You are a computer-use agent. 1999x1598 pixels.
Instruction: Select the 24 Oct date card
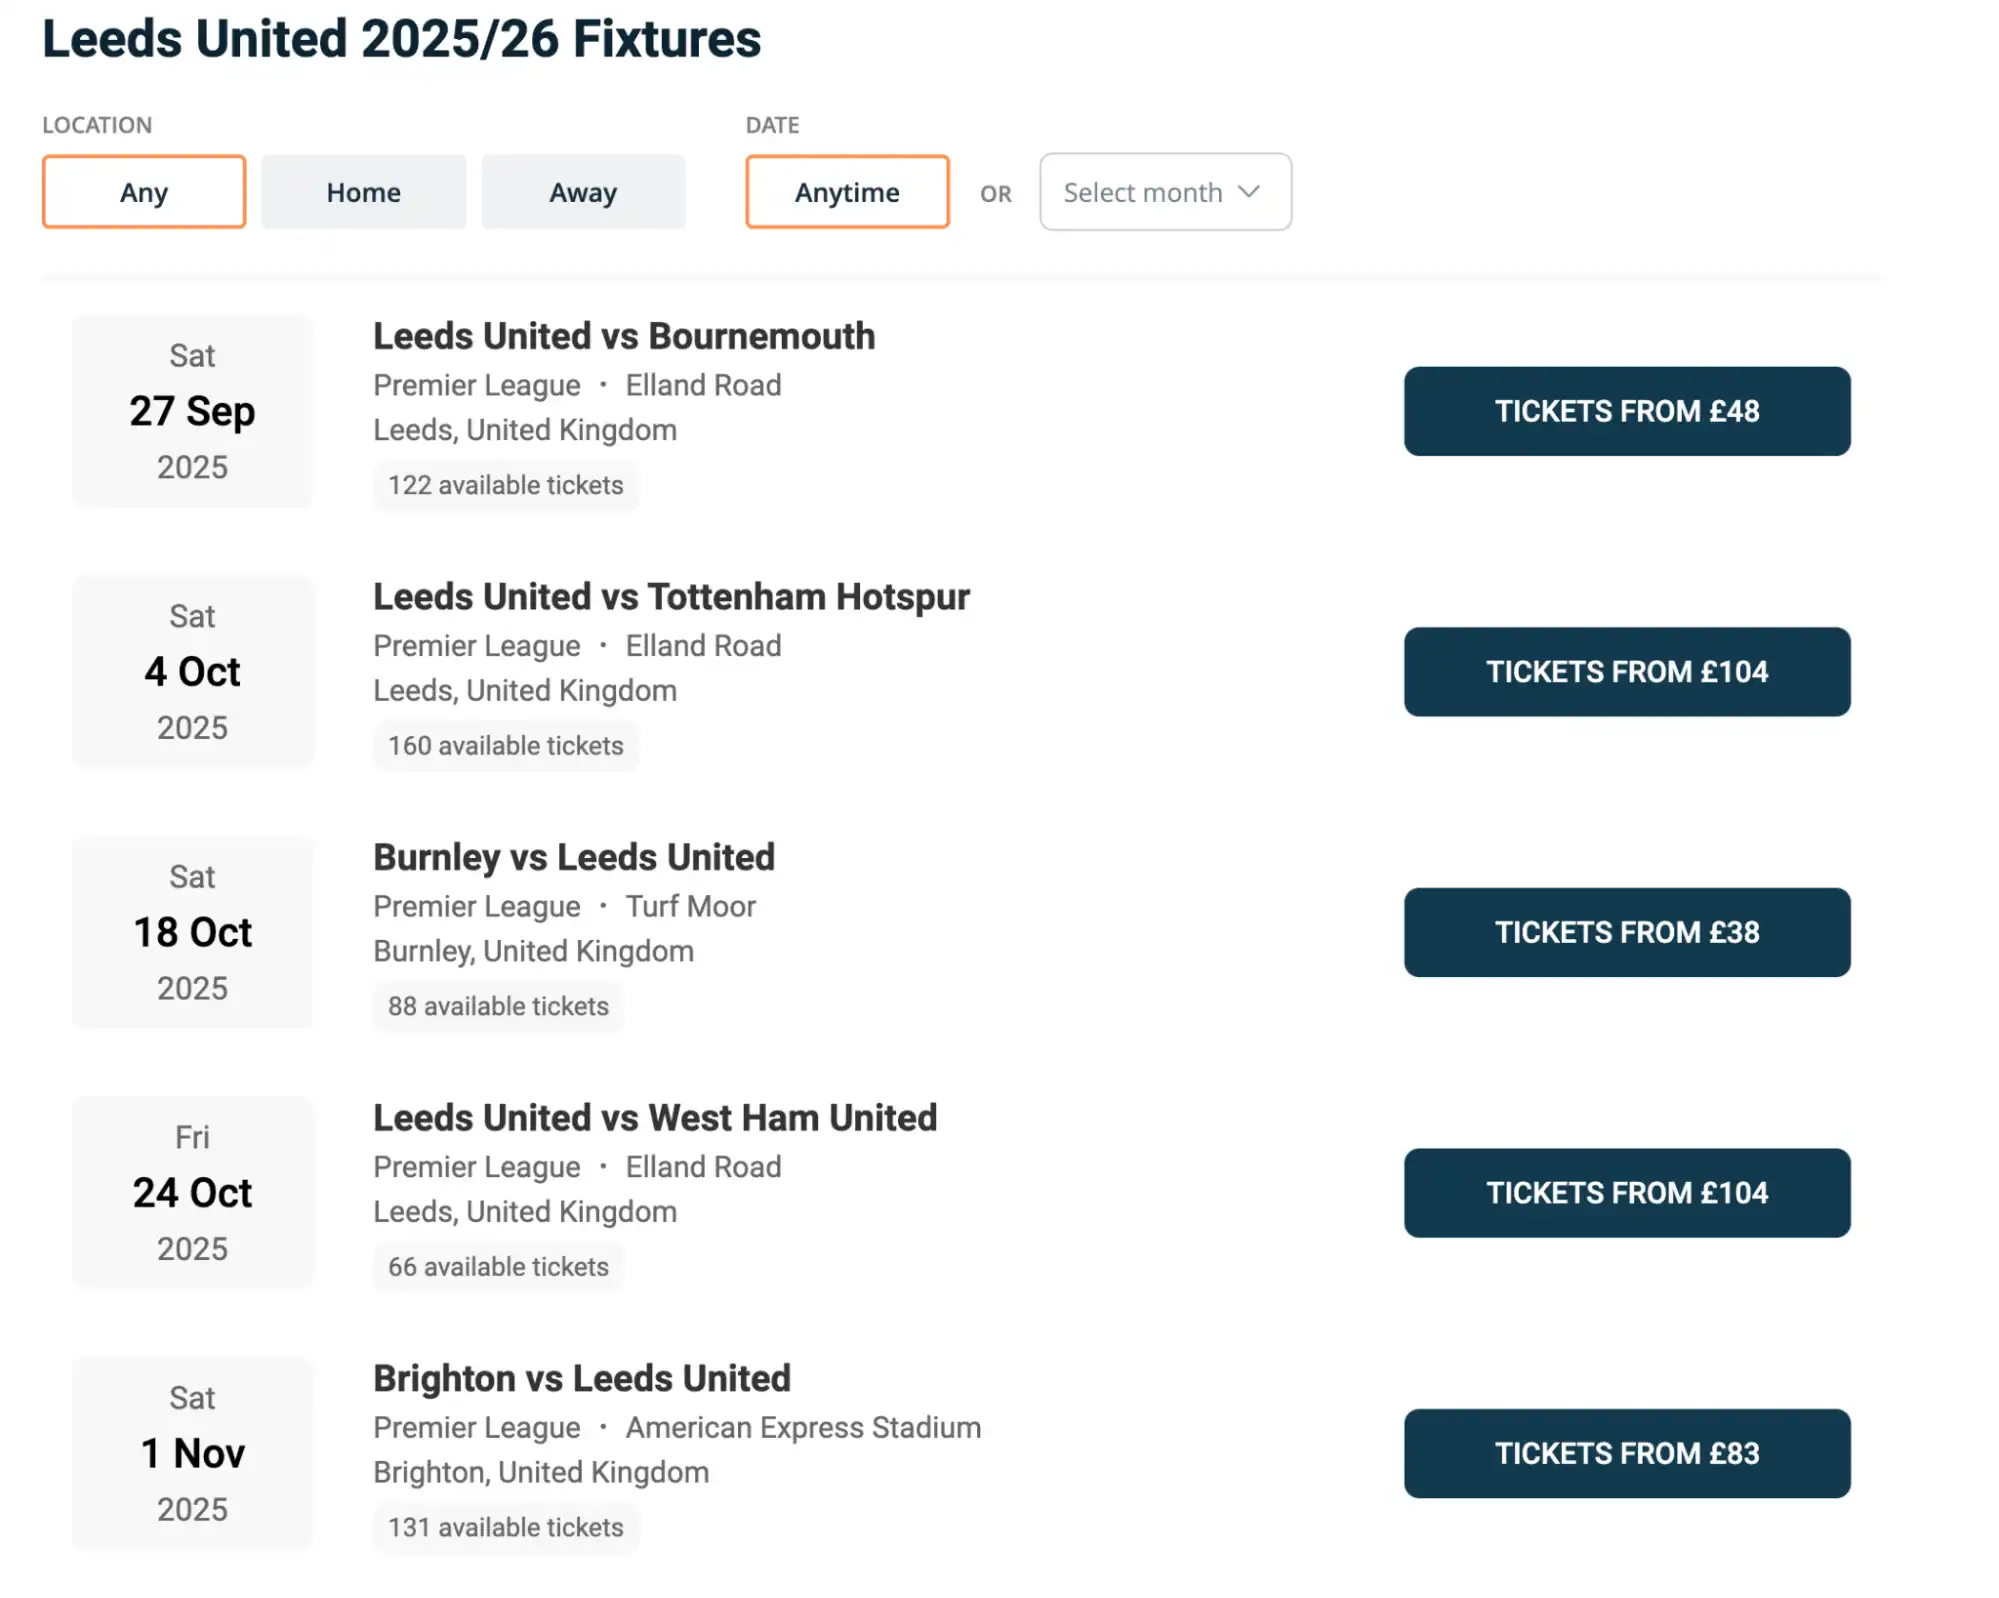click(x=192, y=1194)
